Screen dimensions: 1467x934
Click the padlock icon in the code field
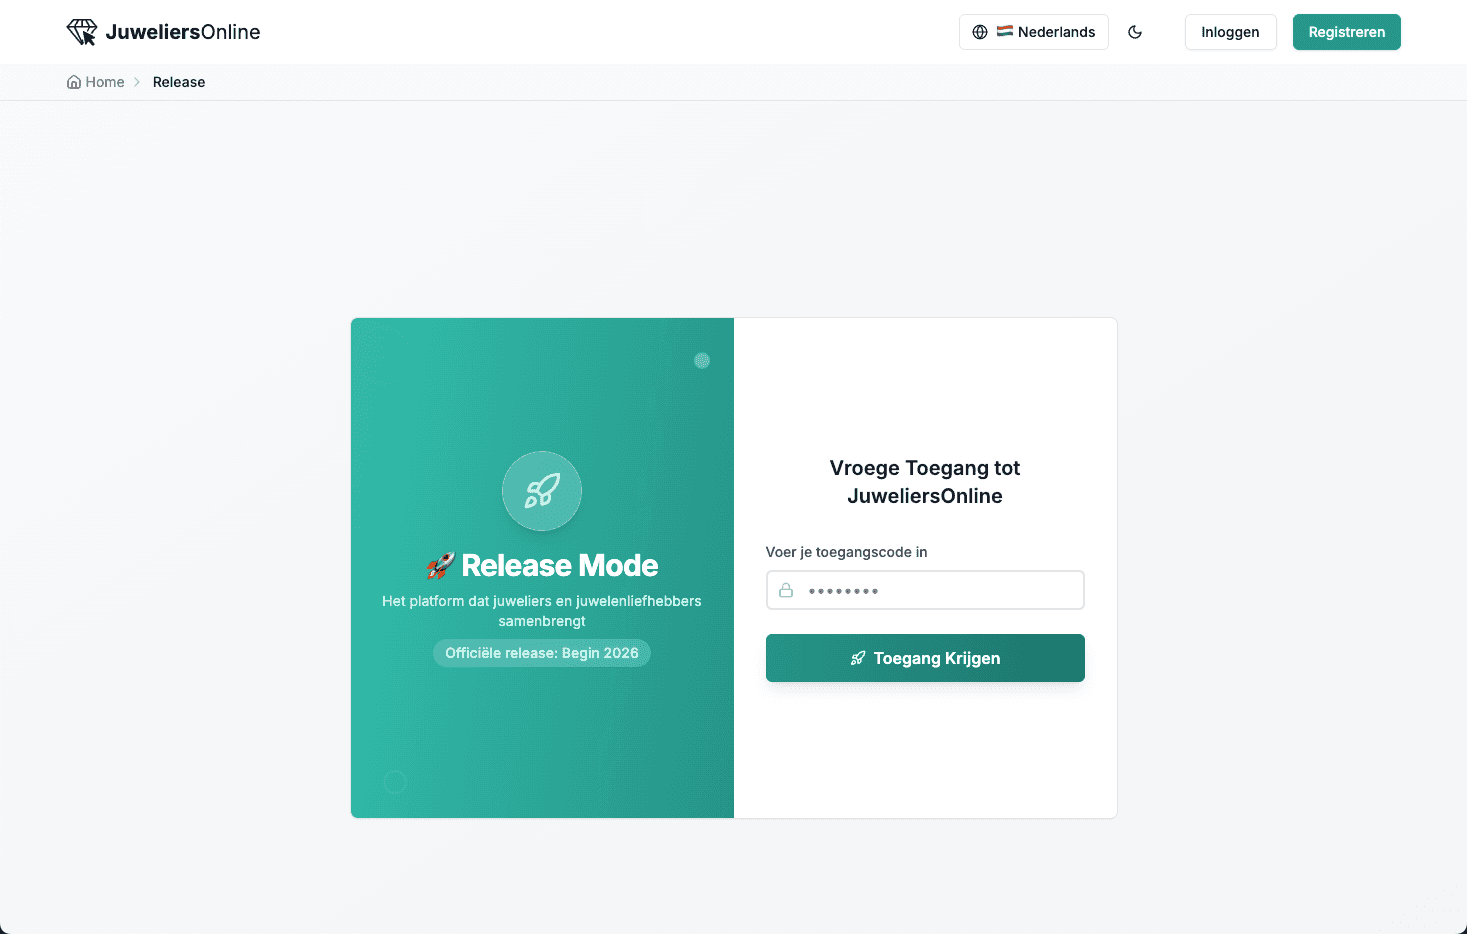786,590
